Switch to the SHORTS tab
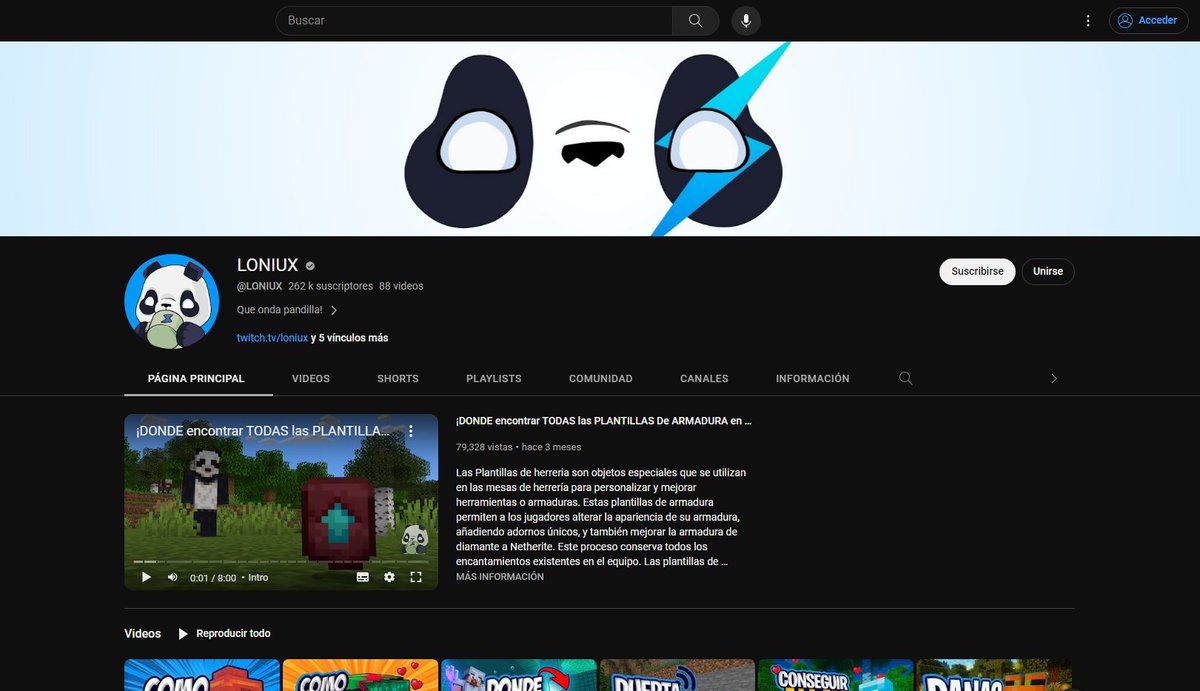Image resolution: width=1200 pixels, height=691 pixels. (398, 379)
